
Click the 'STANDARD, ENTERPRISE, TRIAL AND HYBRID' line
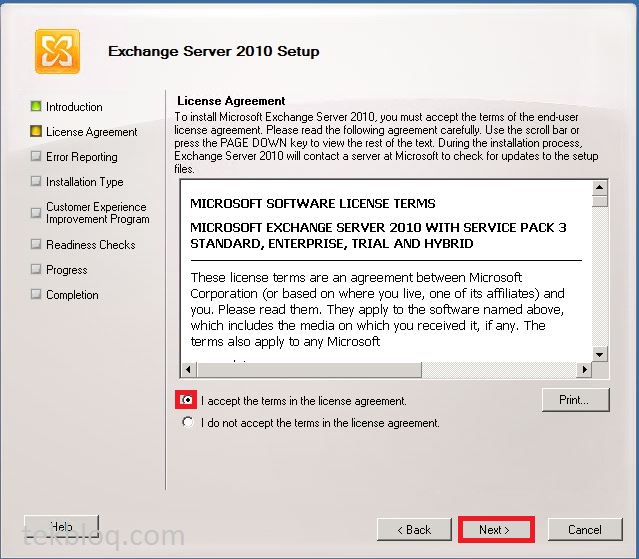click(x=332, y=244)
